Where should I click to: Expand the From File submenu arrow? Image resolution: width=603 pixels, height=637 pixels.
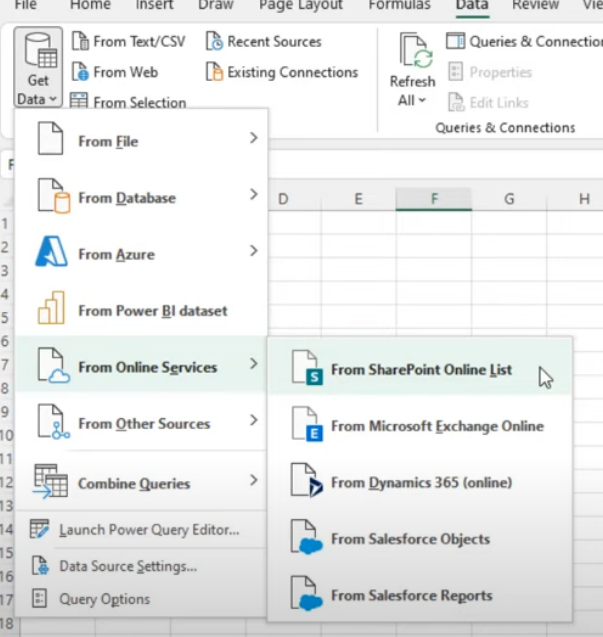[x=254, y=138]
